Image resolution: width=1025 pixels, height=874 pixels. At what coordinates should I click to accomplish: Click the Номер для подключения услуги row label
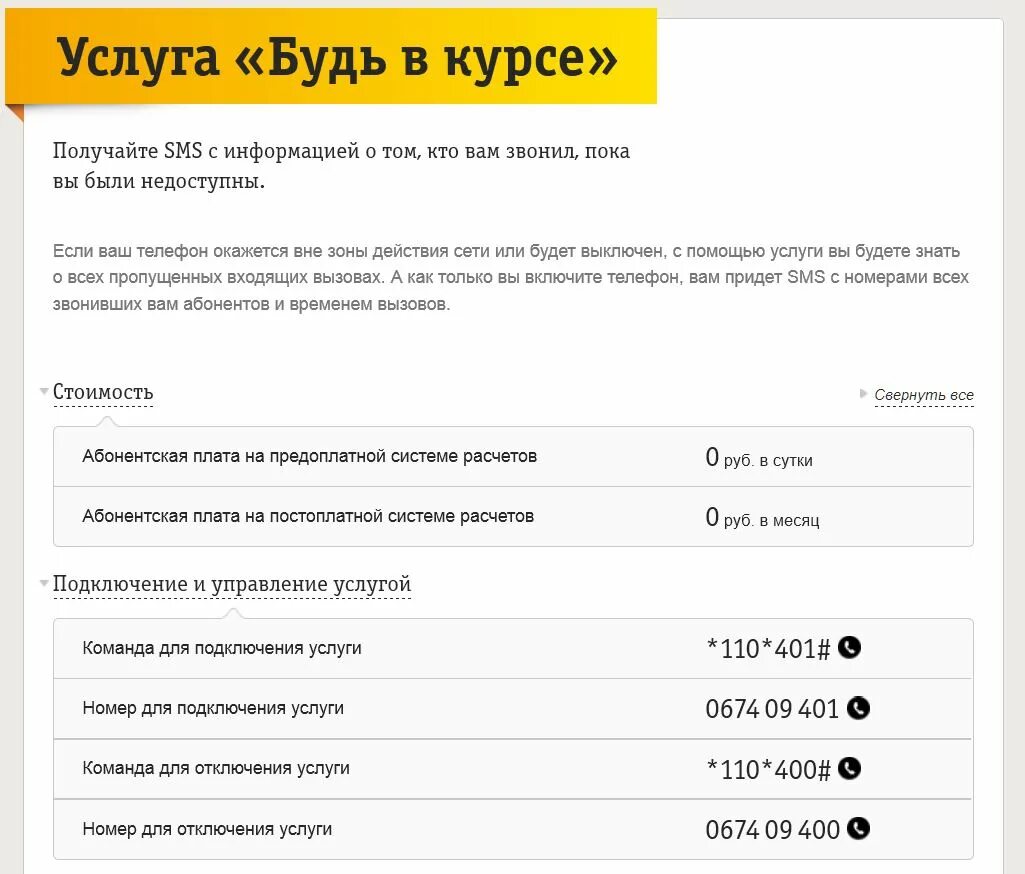(x=213, y=708)
